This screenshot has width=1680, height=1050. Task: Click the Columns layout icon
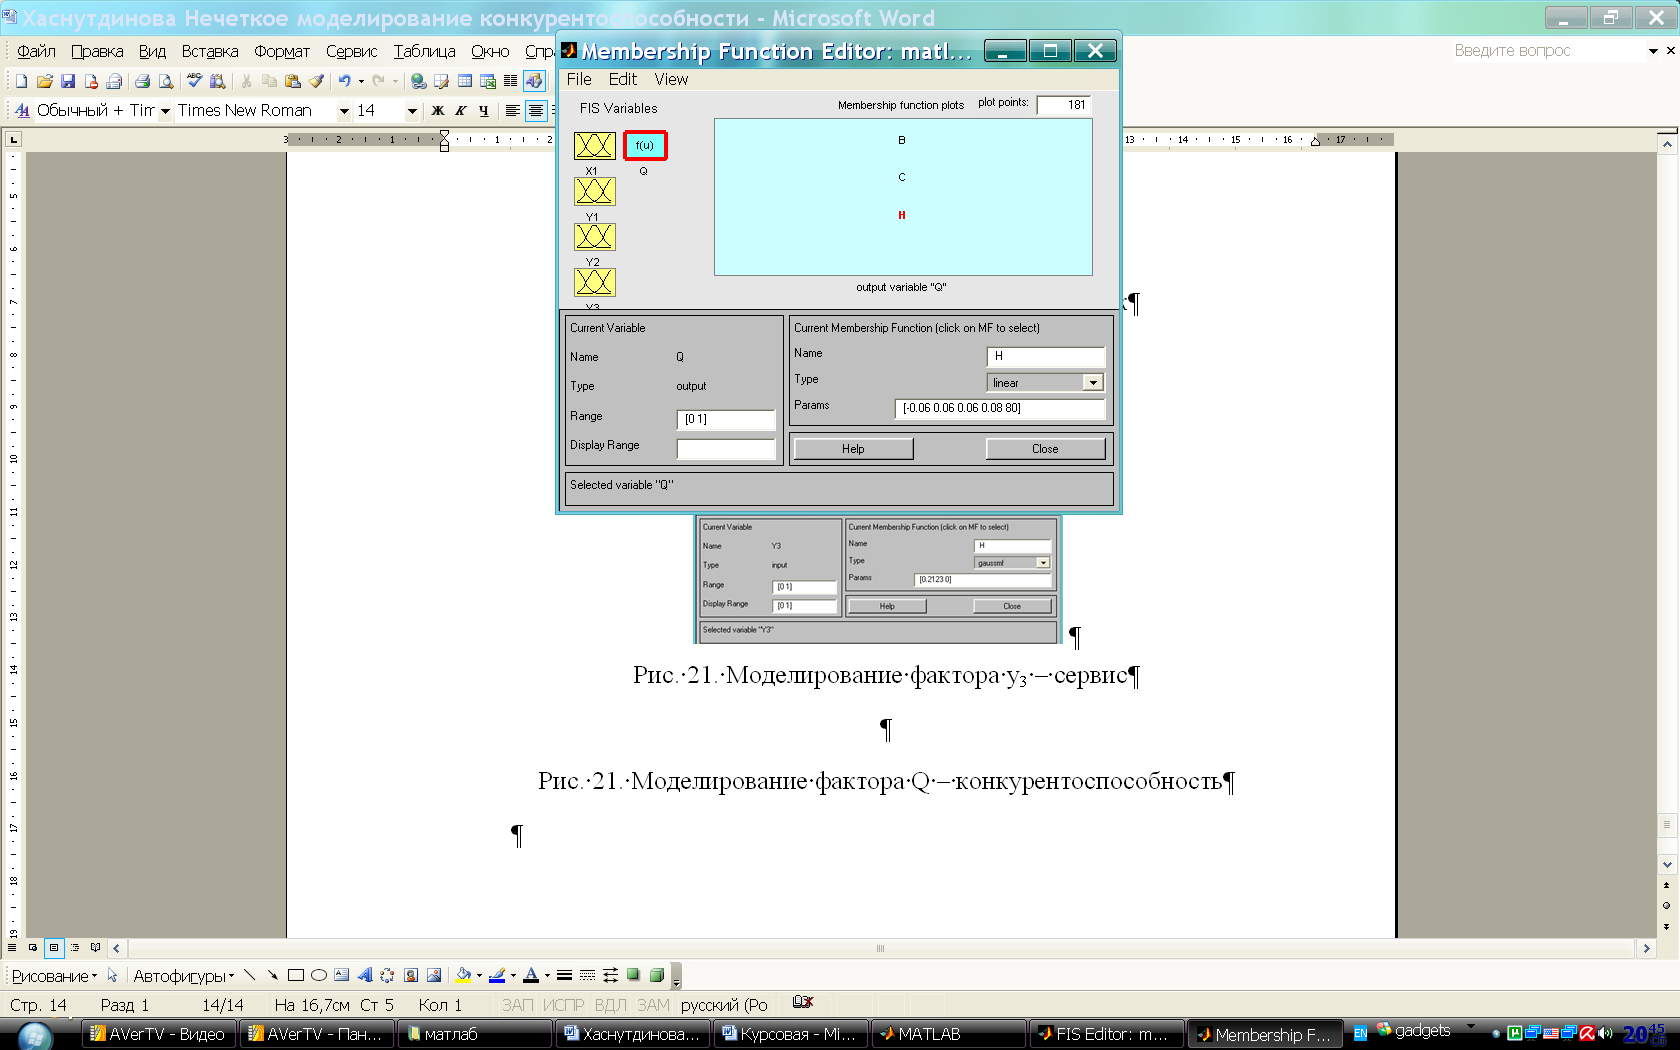point(511,81)
